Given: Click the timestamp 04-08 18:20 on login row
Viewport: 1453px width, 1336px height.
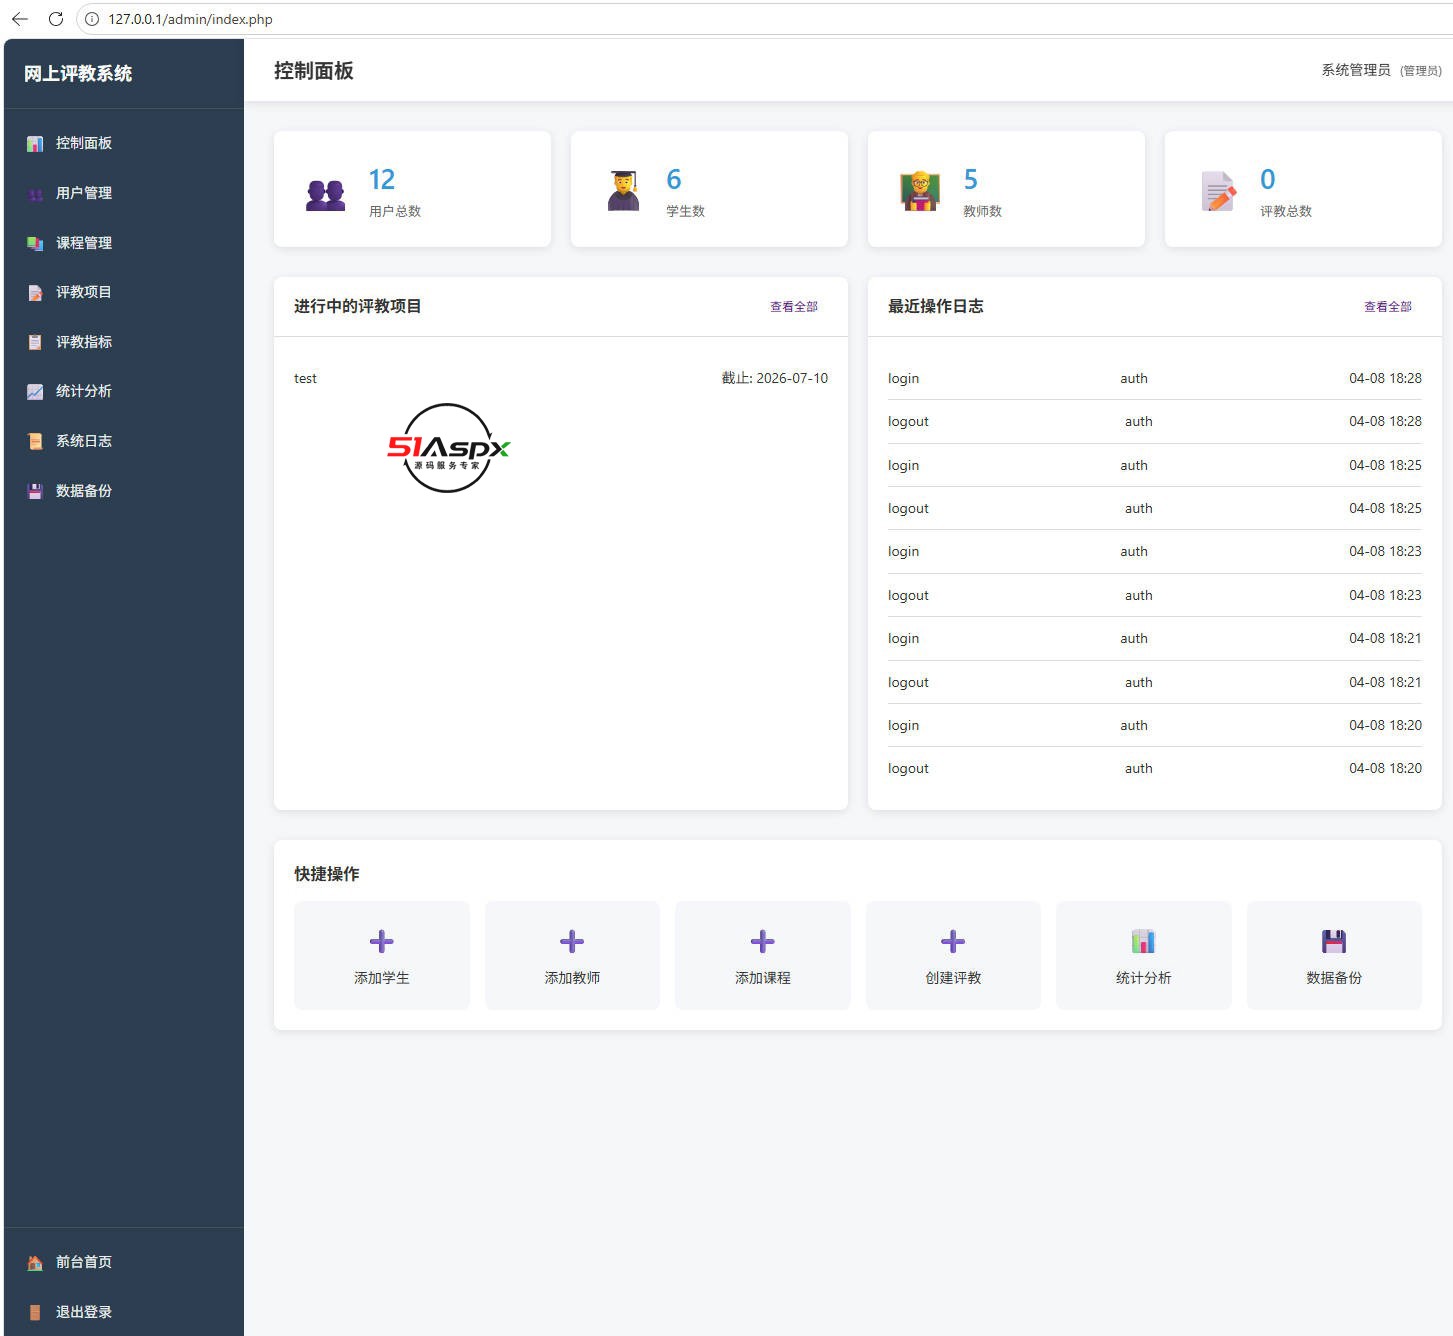Looking at the screenshot, I should coord(1385,725).
